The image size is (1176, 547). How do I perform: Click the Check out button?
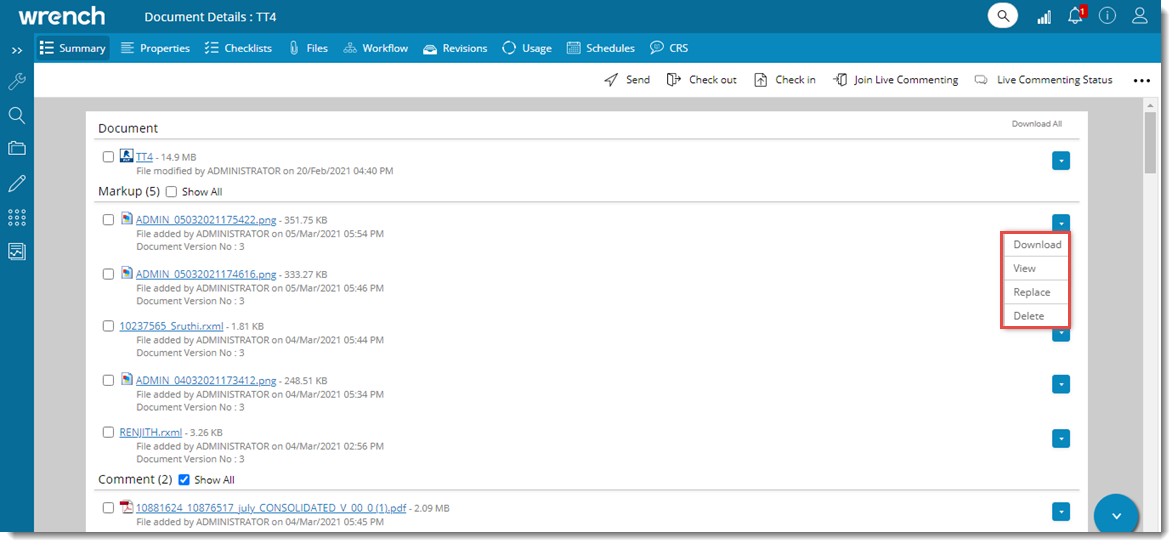click(702, 80)
